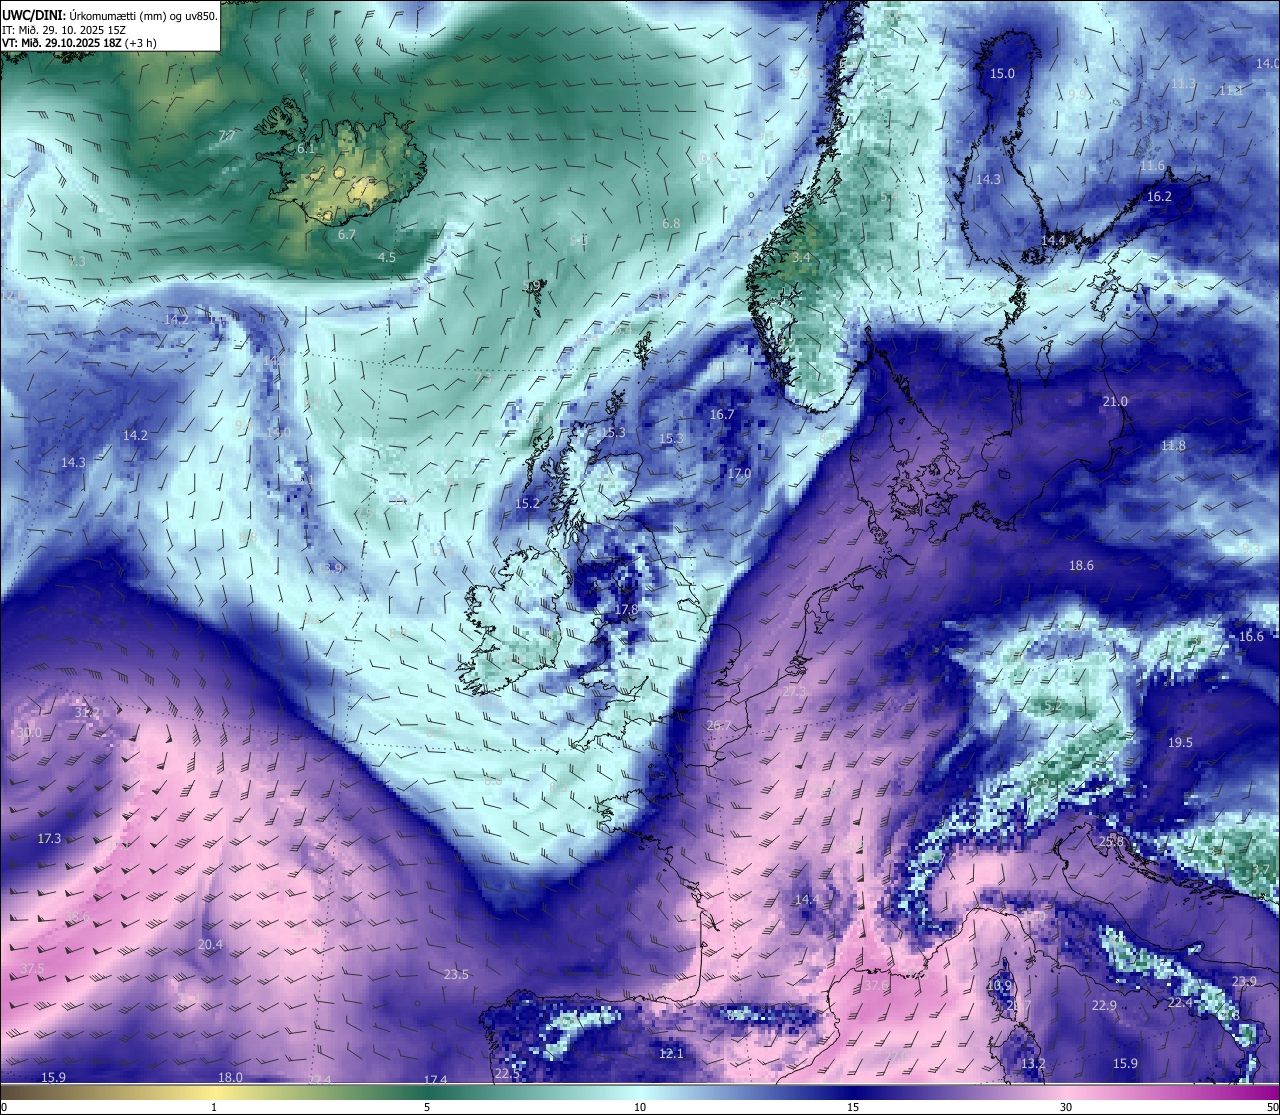Click the VT valid time 18Z line
Viewport: 1280px width, 1115px height.
coord(79,43)
